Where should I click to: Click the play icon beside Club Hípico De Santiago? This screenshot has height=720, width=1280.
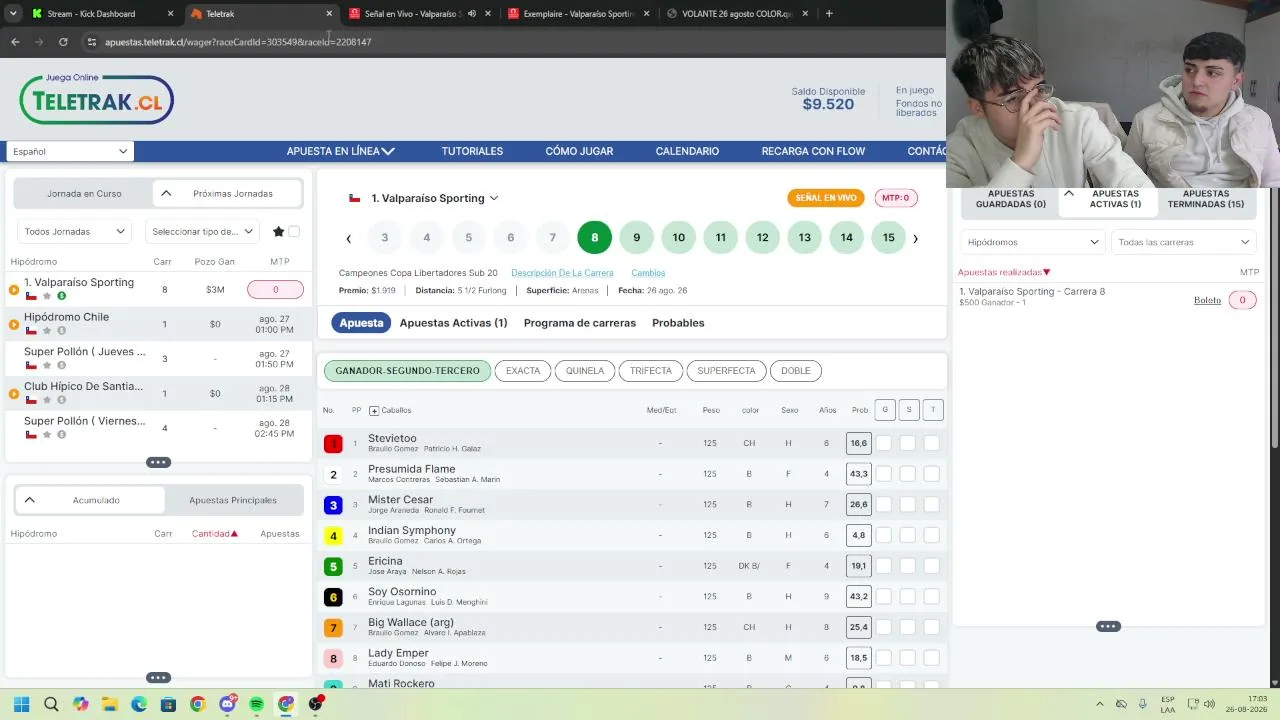(14, 394)
